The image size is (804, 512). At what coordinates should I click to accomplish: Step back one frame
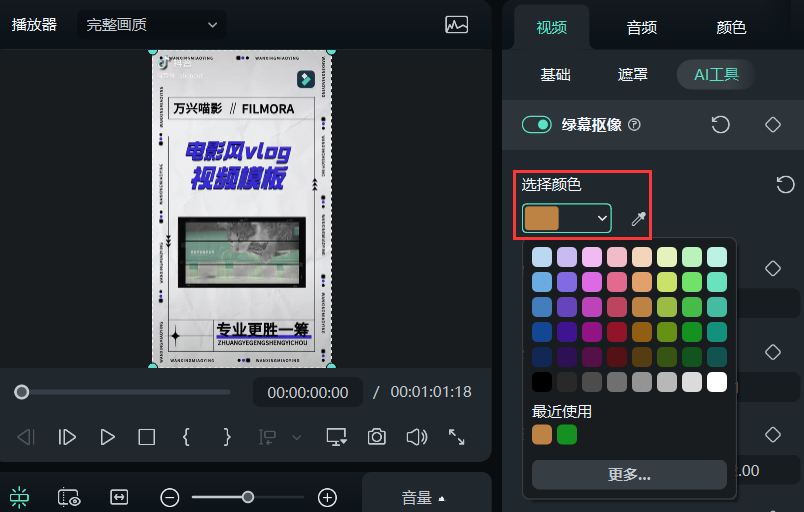click(x=26, y=437)
